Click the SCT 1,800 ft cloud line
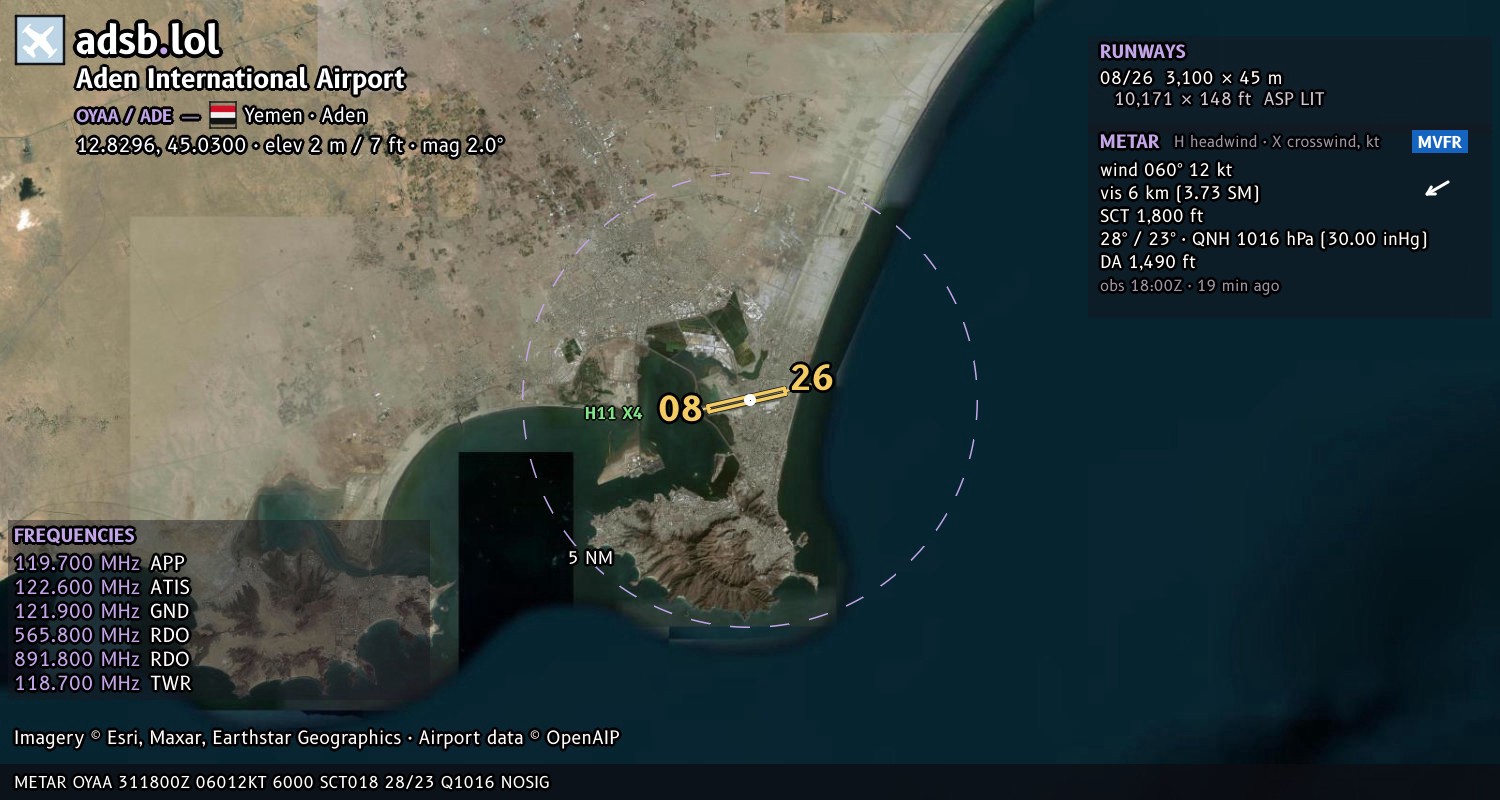This screenshot has height=800, width=1500. click(1151, 216)
